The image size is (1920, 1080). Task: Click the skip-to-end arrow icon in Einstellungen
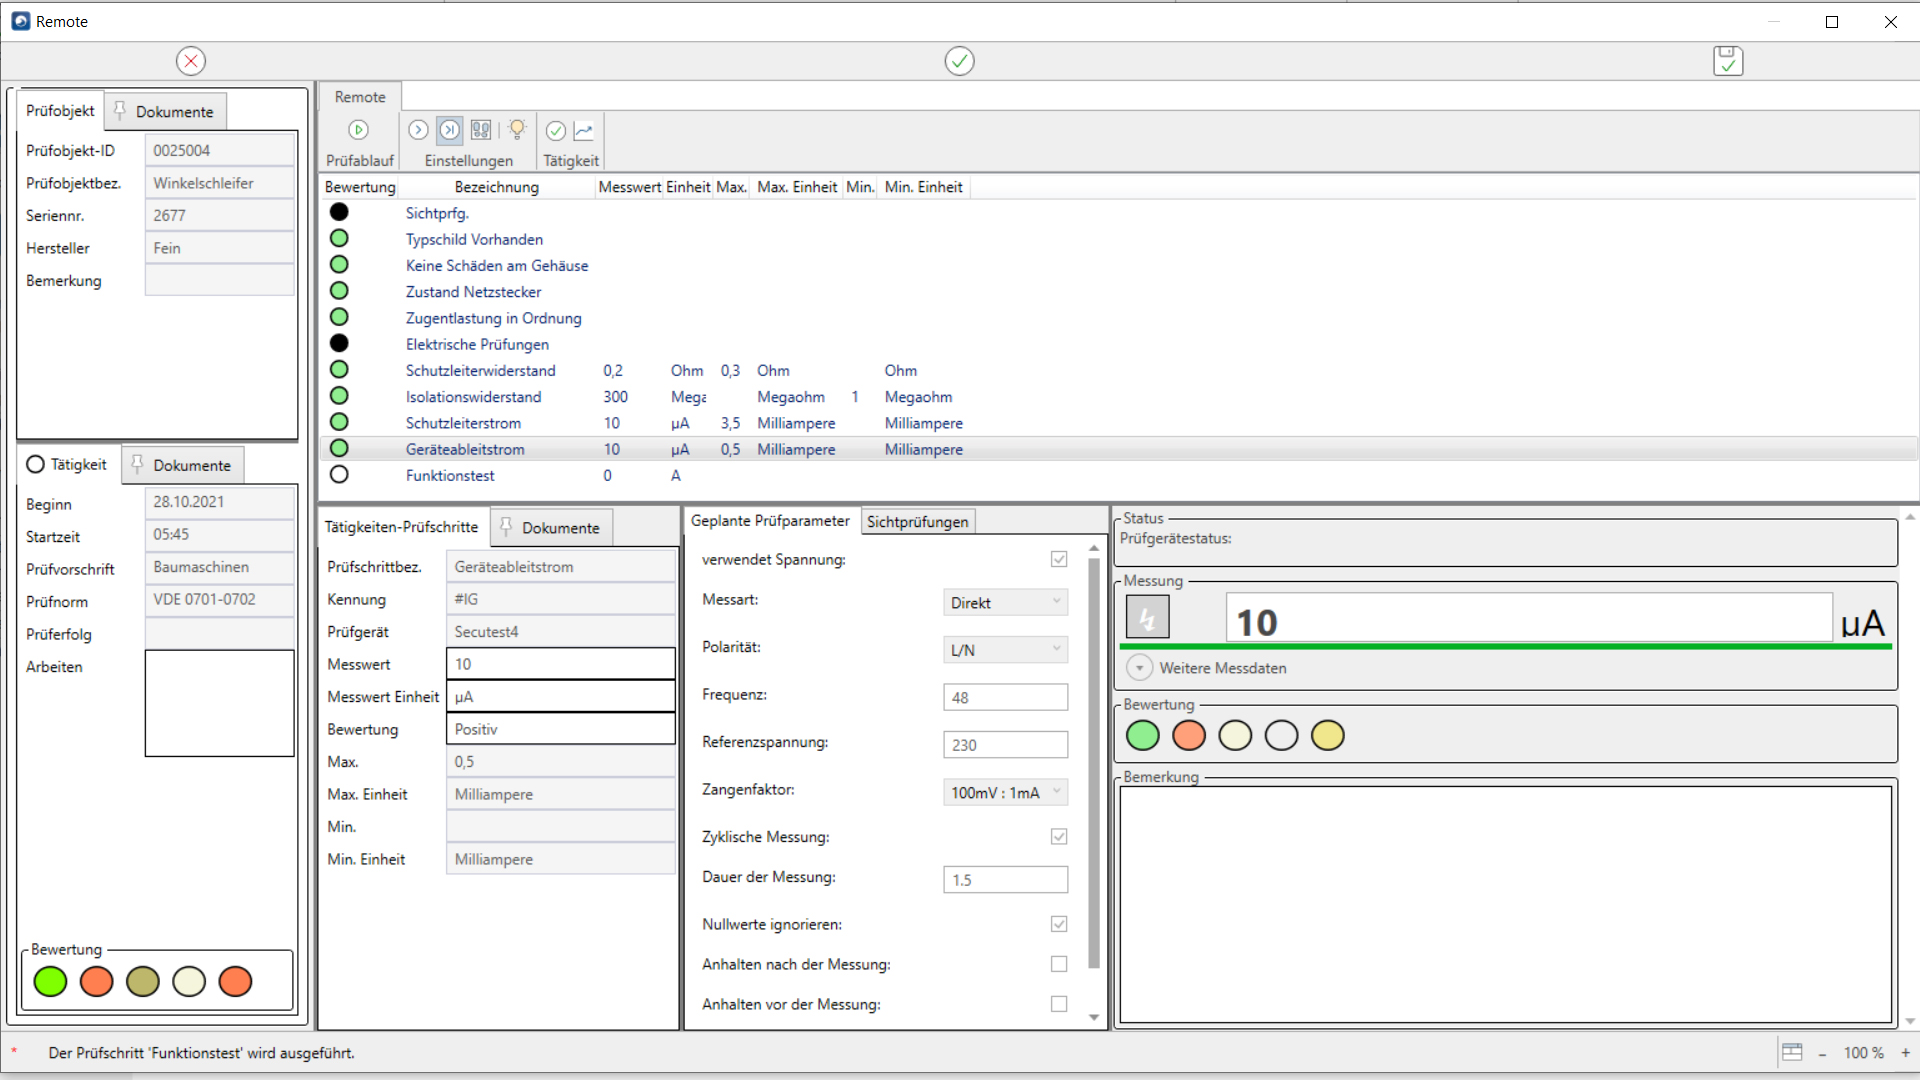pyautogui.click(x=450, y=130)
